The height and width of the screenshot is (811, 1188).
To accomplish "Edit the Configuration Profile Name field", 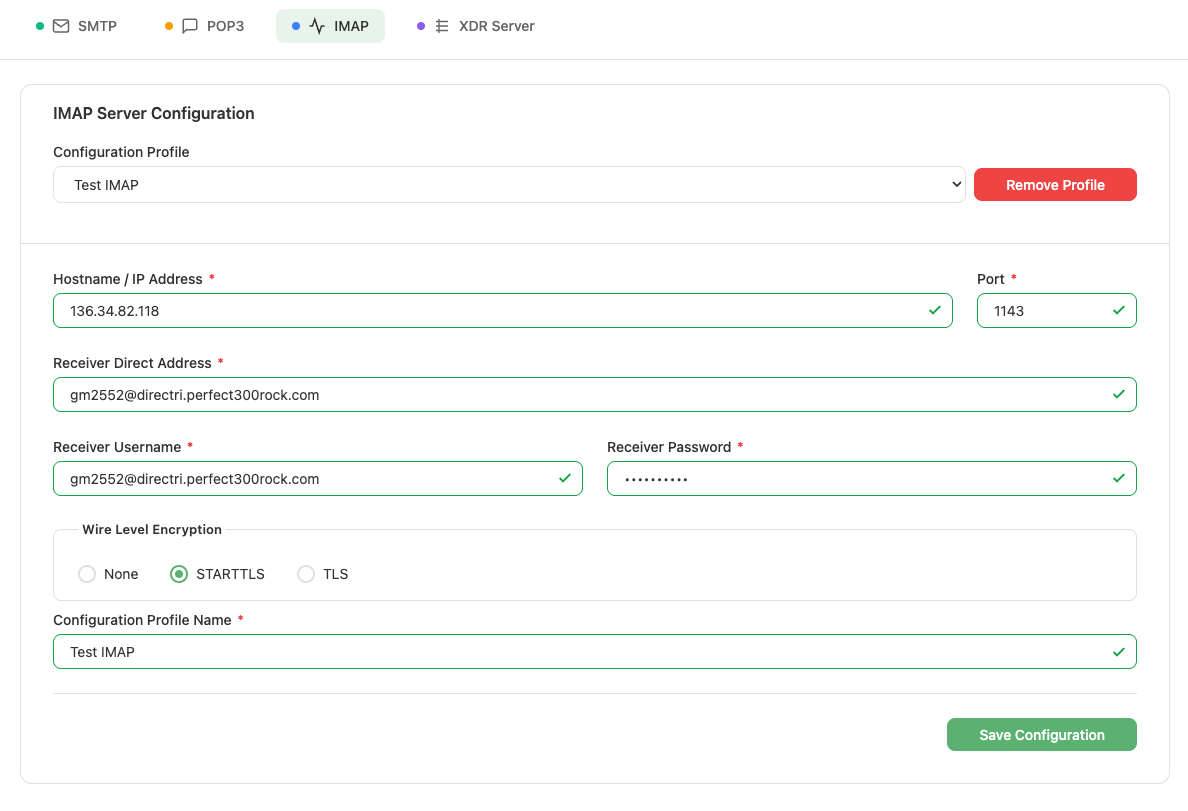I will point(595,653).
